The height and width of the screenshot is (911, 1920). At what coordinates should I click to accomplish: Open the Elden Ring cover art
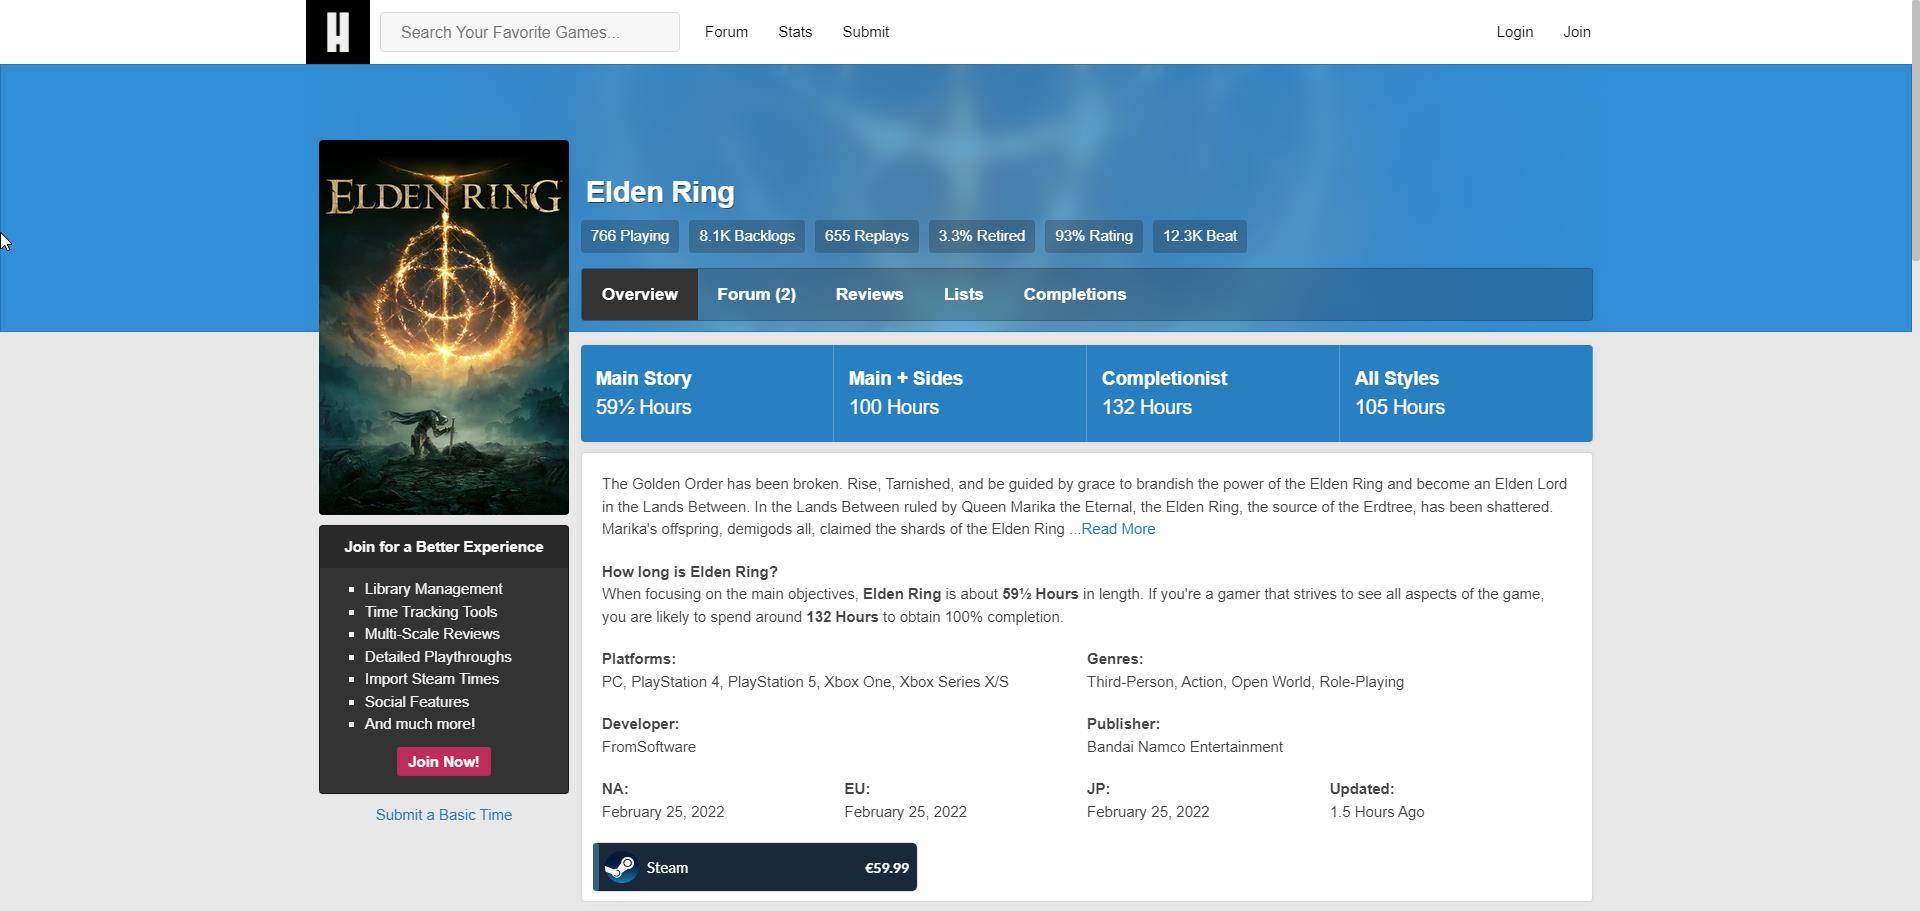[444, 327]
